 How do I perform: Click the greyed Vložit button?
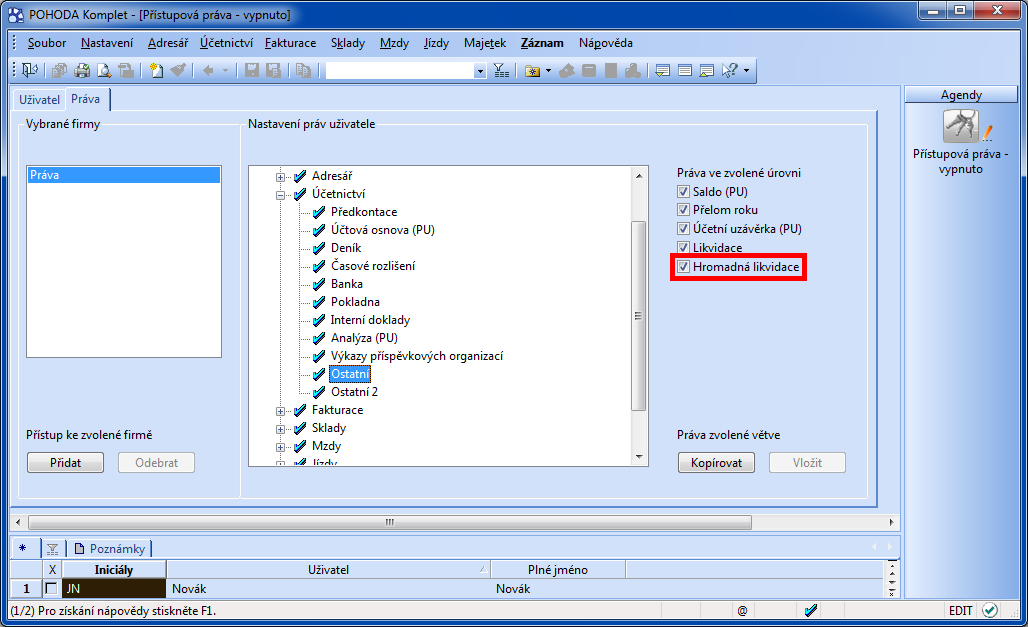[x=807, y=462]
